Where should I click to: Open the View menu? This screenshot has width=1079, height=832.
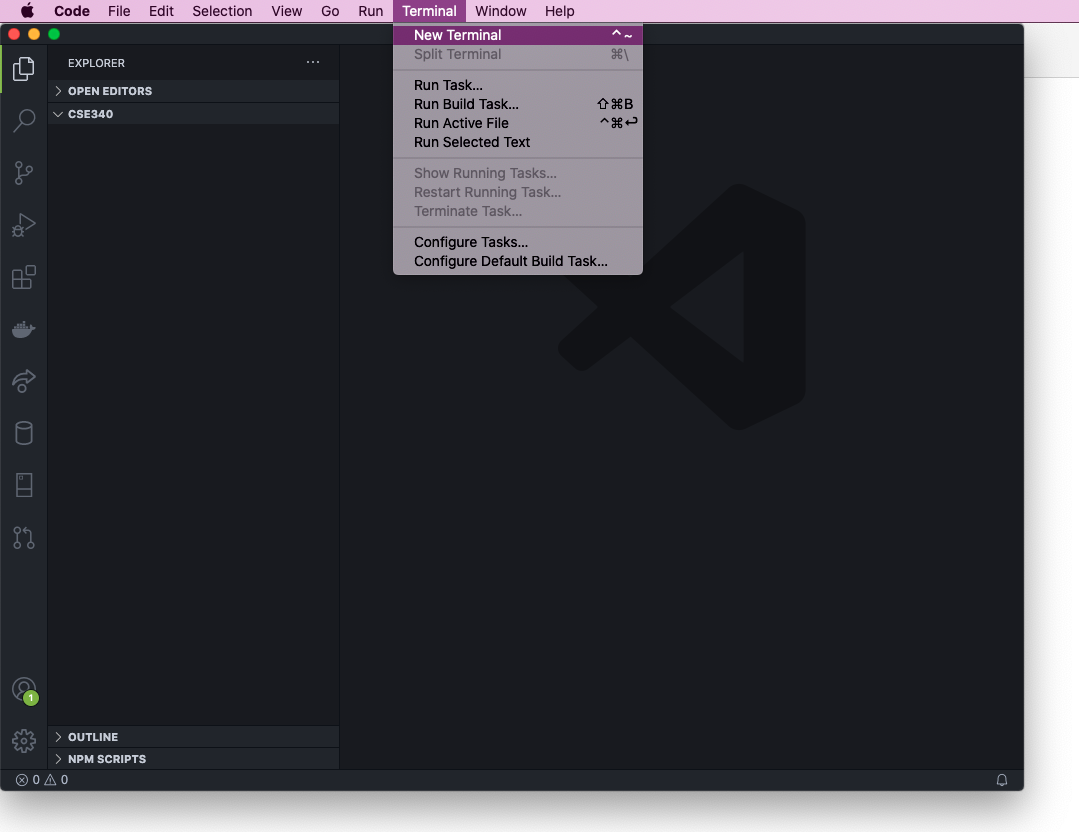286,11
